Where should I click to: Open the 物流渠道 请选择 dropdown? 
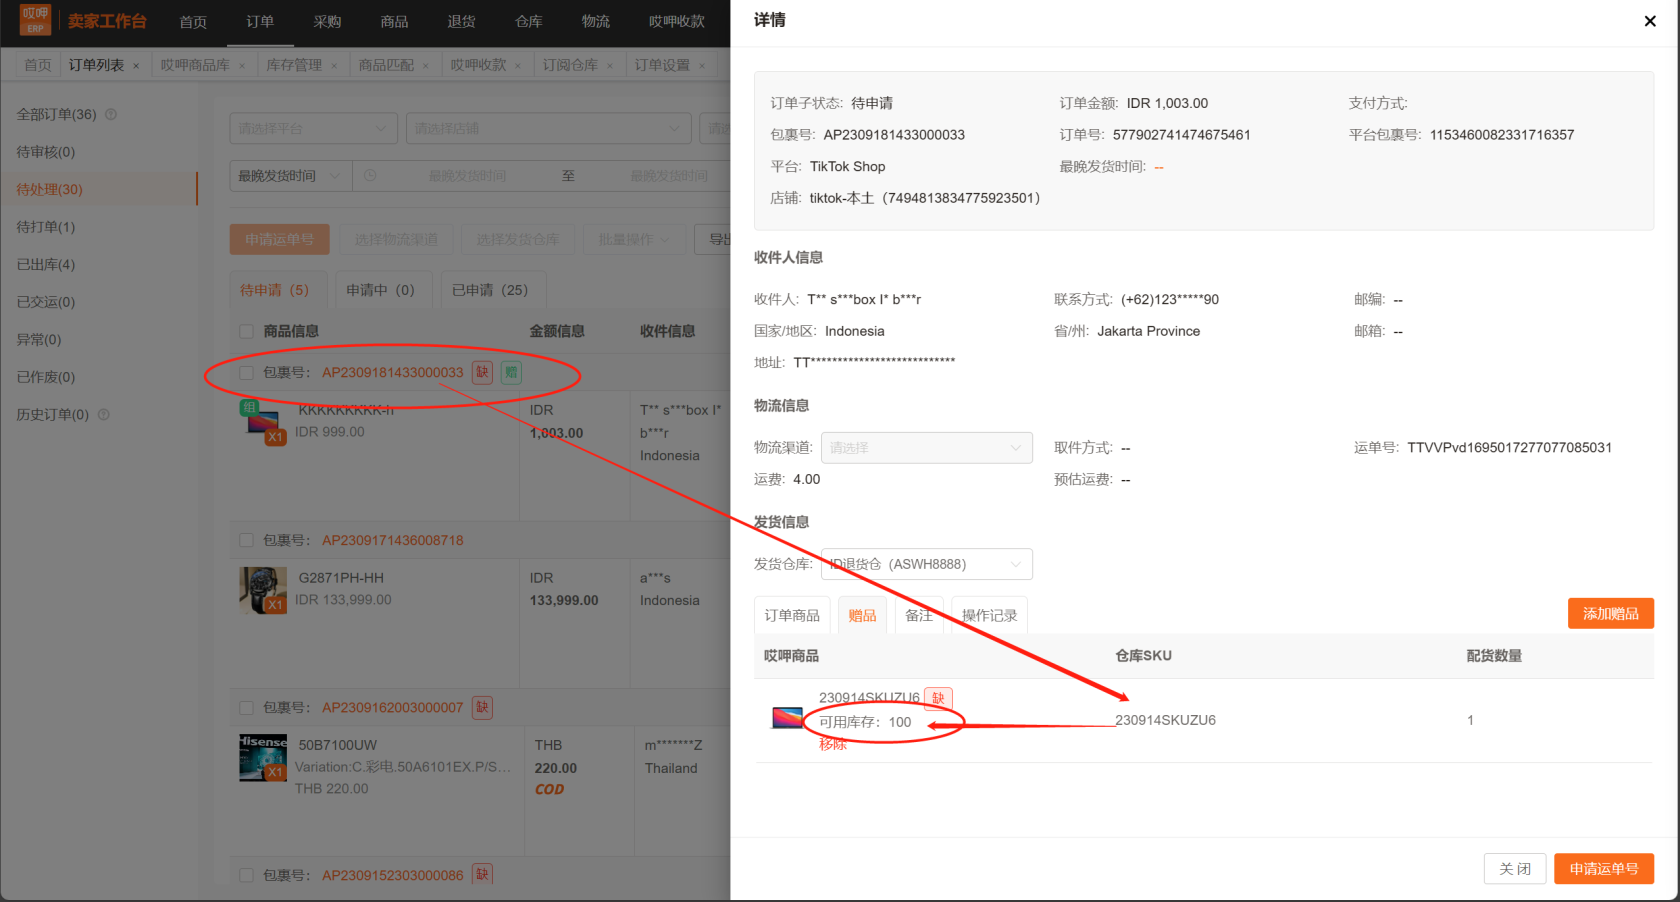click(926, 448)
